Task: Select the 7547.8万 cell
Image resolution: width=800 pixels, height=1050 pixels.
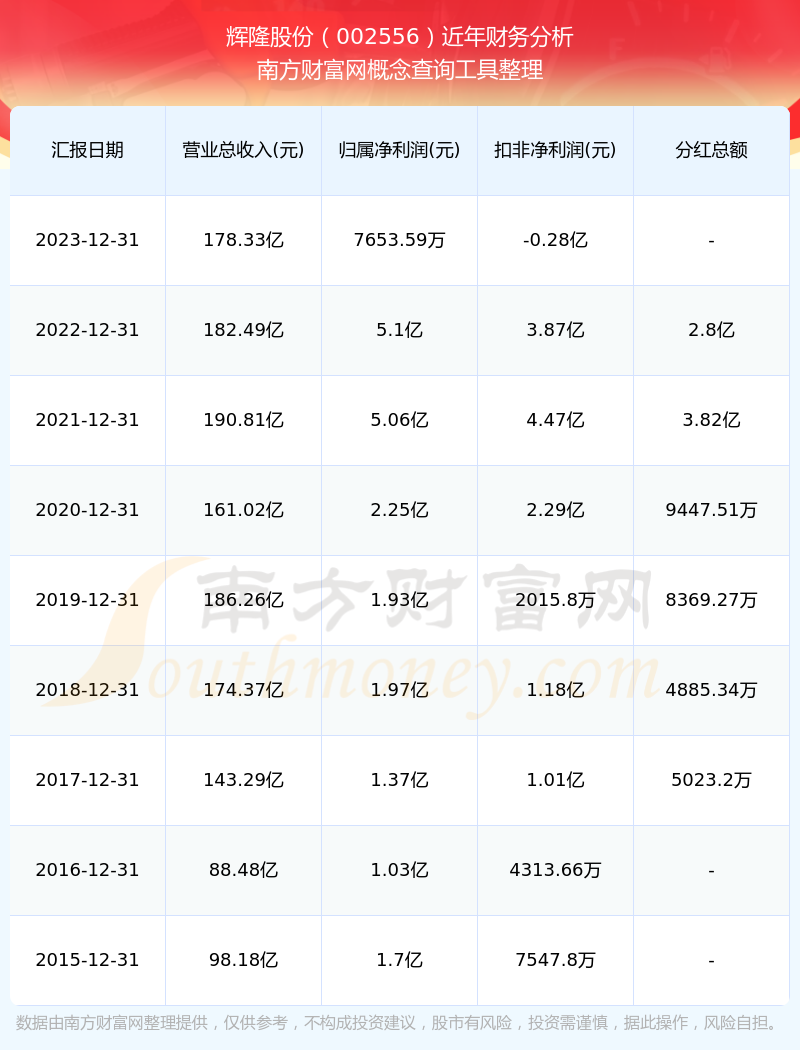Action: 556,960
